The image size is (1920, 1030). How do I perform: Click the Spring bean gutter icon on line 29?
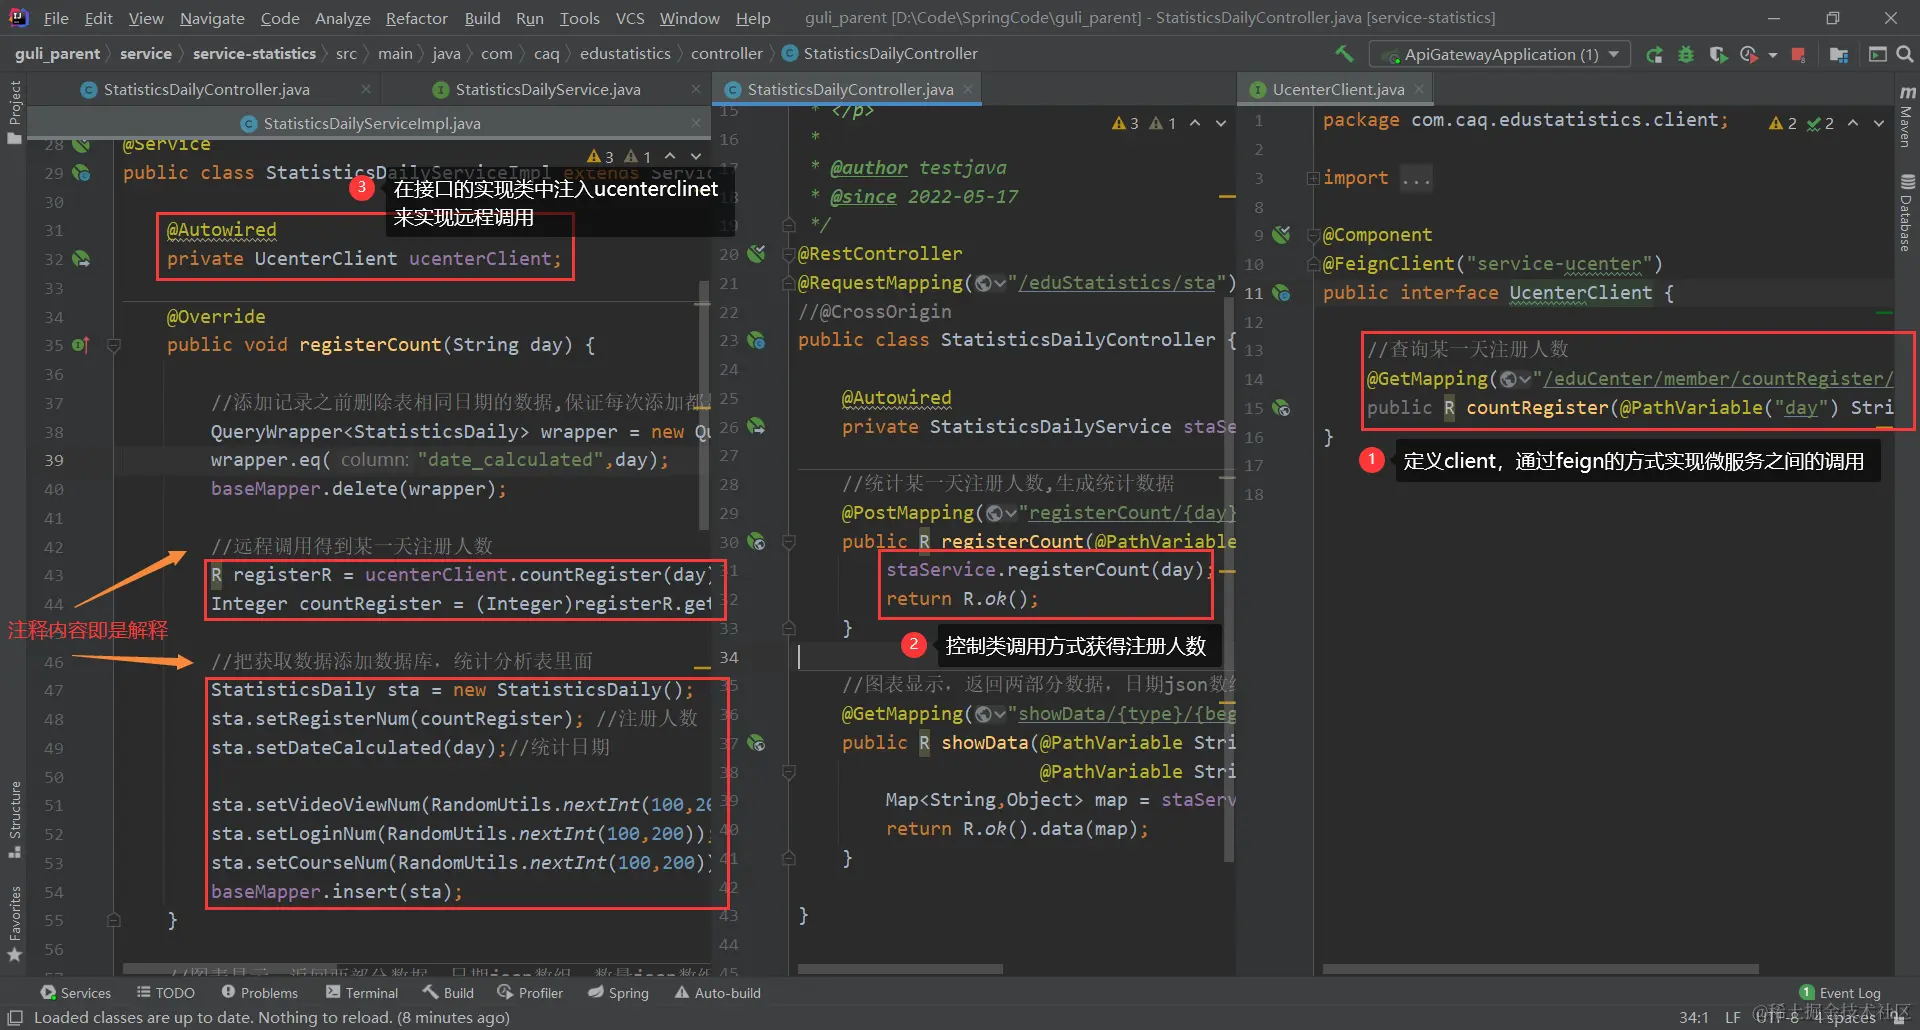click(81, 173)
